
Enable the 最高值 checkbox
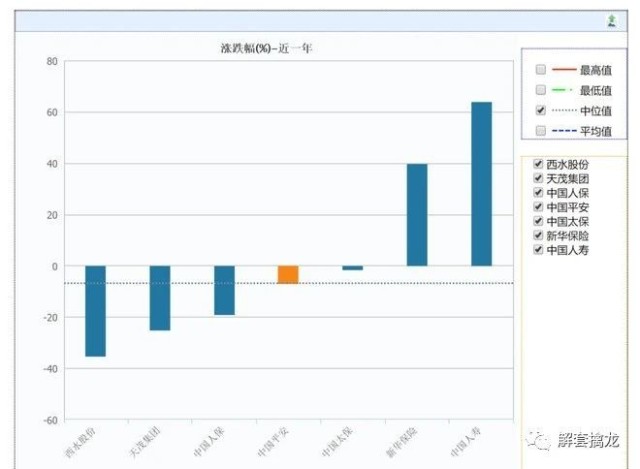click(541, 70)
